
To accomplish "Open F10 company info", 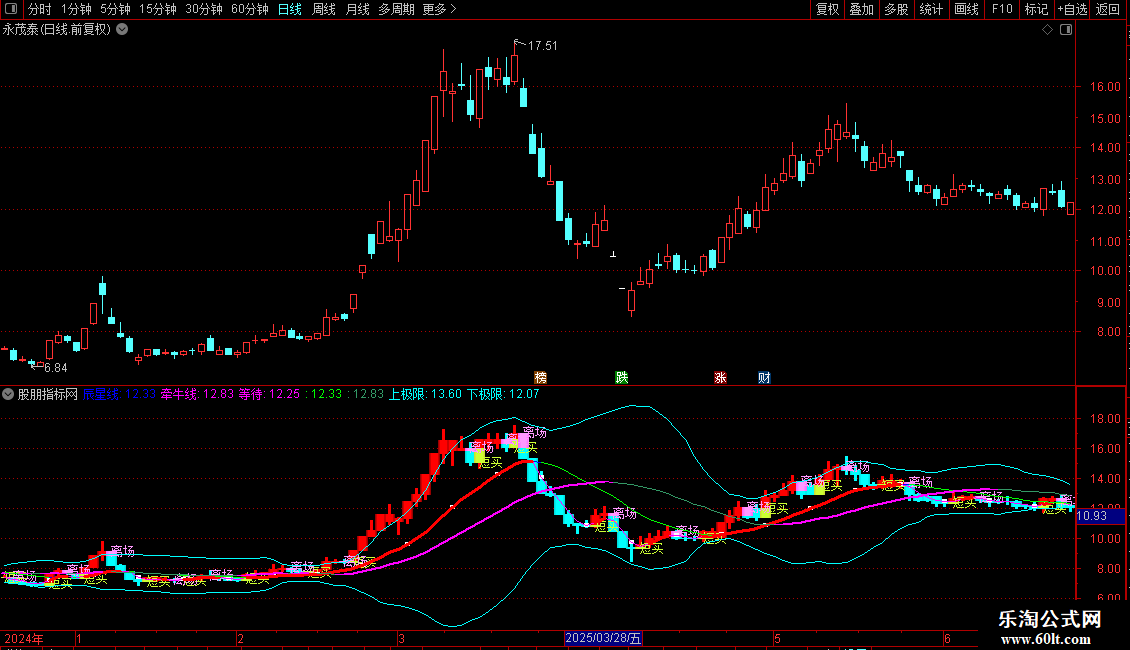I will tap(1002, 9).
